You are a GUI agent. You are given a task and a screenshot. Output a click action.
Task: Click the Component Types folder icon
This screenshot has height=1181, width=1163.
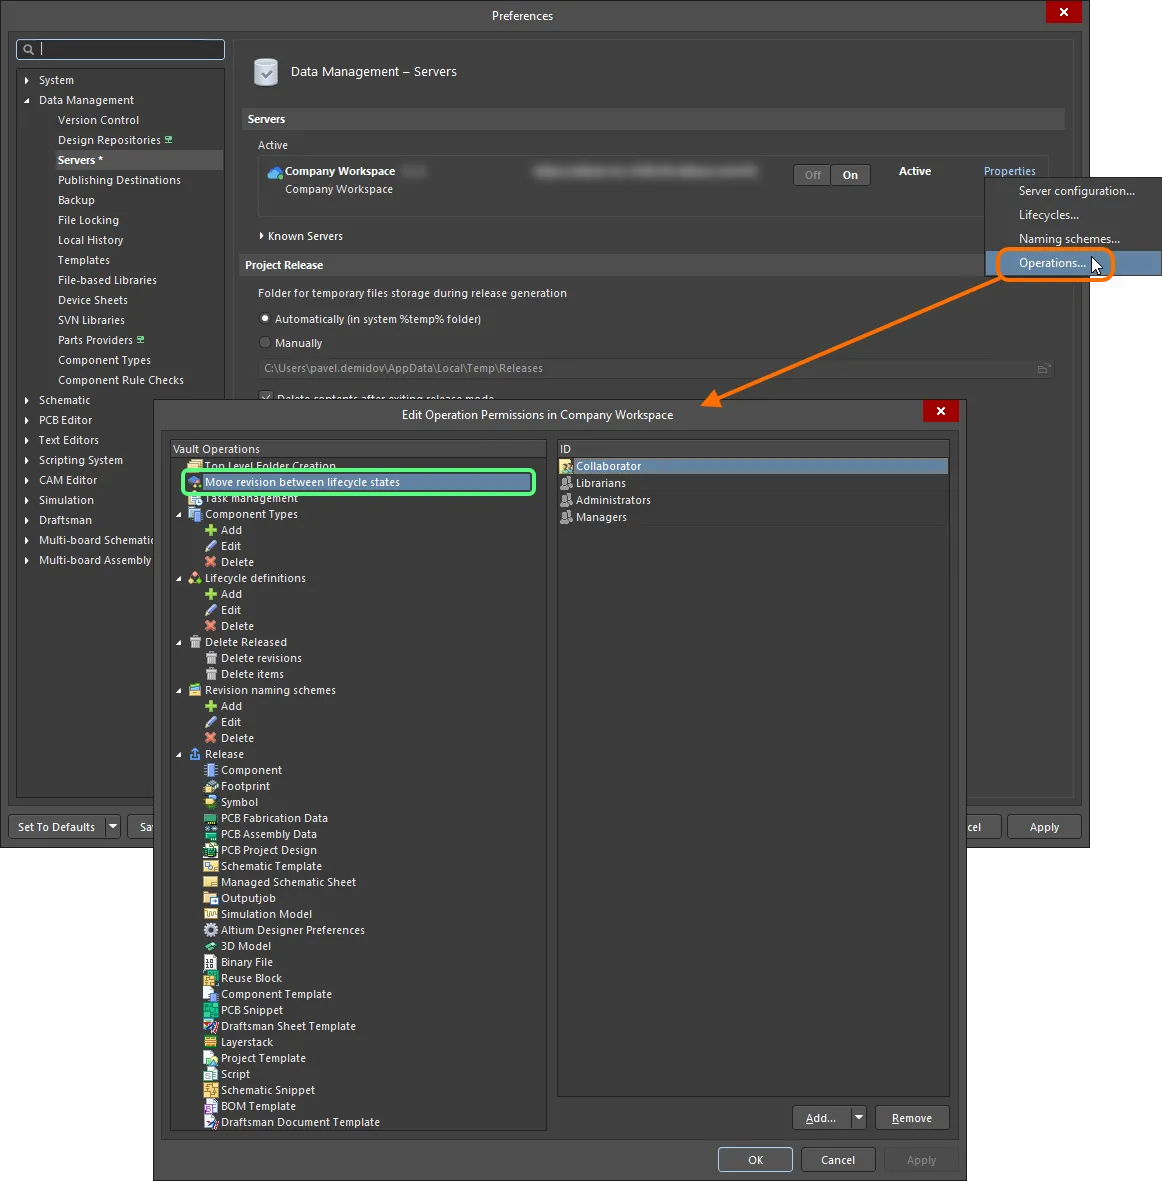(195, 514)
